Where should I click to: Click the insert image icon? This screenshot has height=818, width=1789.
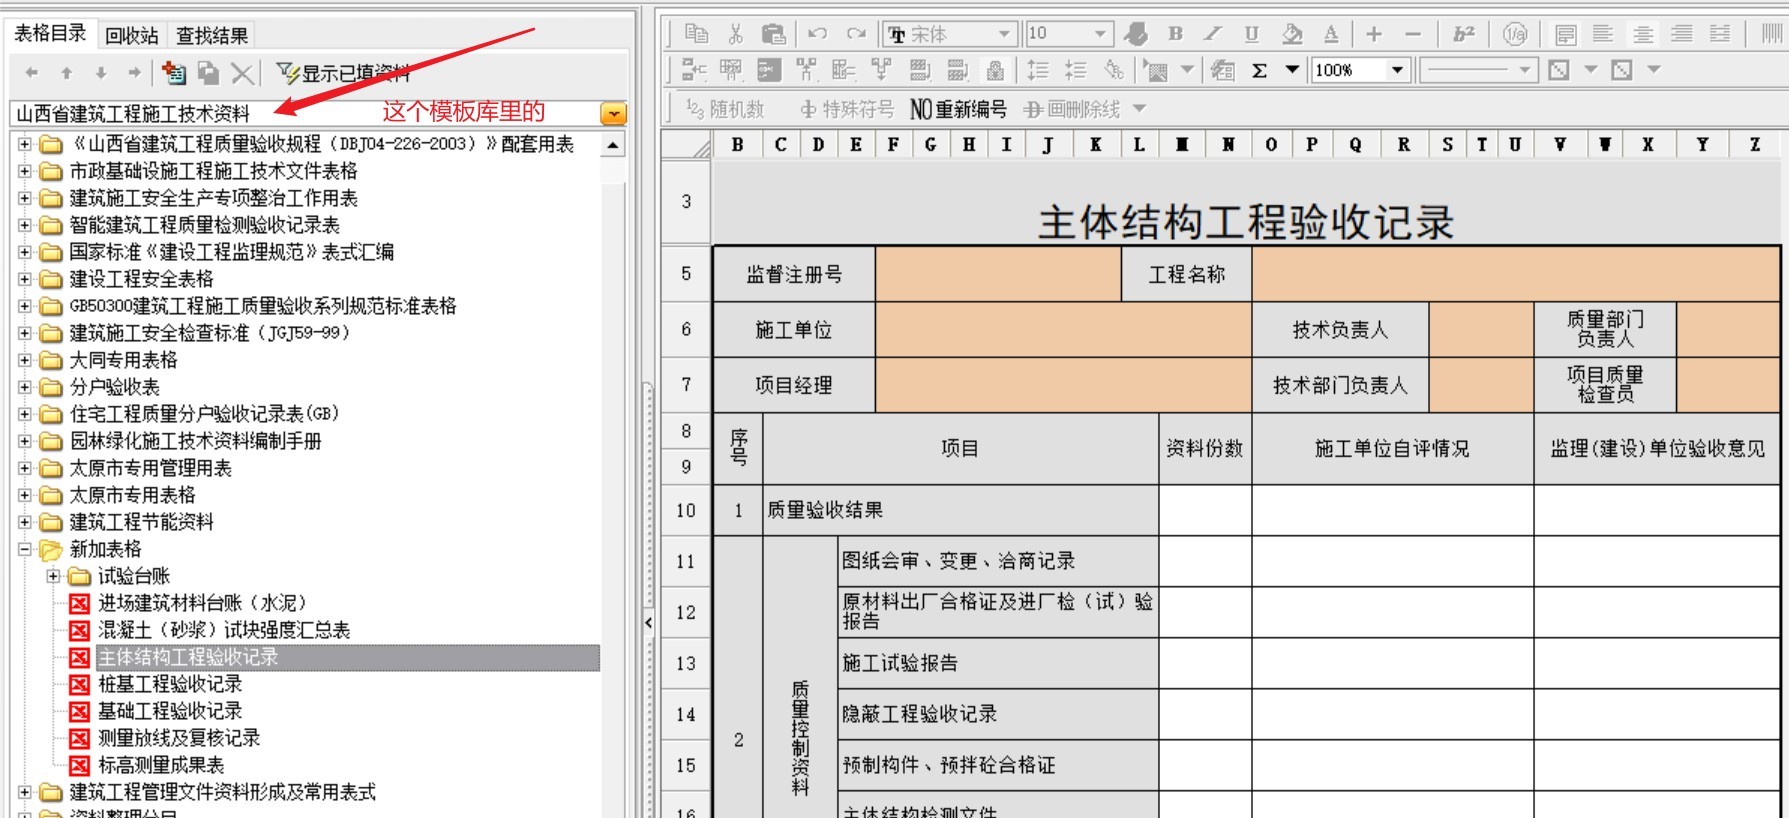(x=1157, y=71)
